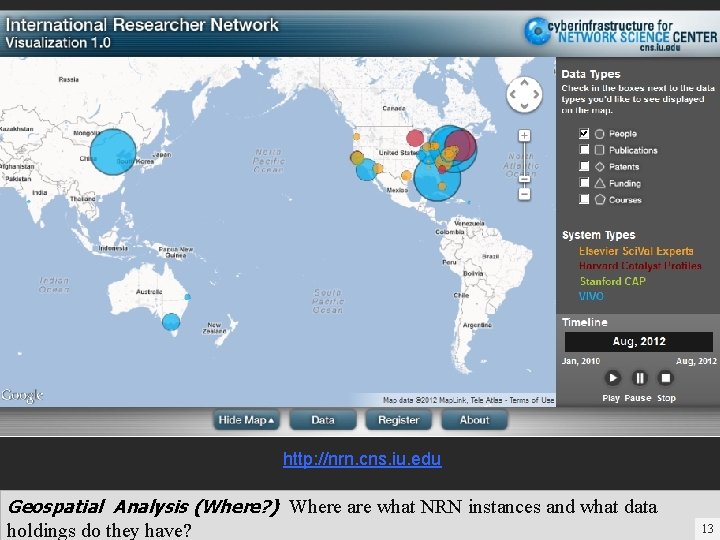Click the Cyberinfrastructure for Network Science Center logo
720x540 pixels.
[620, 34]
